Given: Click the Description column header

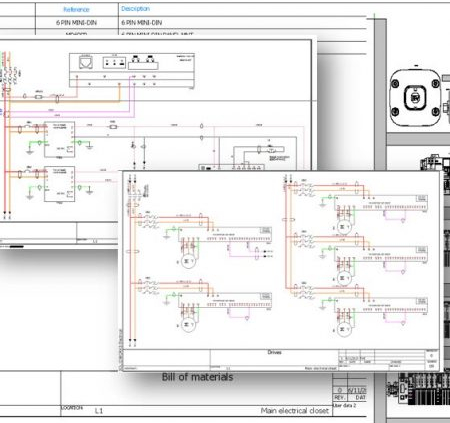Looking at the screenshot, I should (135, 9).
